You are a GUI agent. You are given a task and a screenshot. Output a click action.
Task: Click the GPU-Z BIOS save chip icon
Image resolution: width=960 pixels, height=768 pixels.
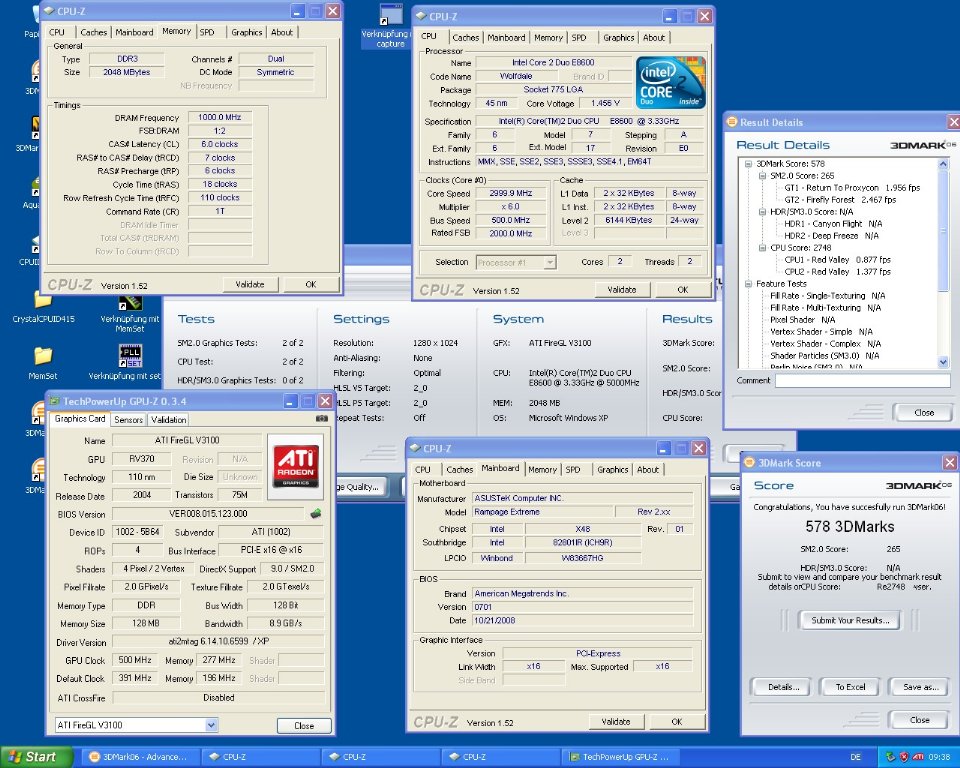coord(315,514)
